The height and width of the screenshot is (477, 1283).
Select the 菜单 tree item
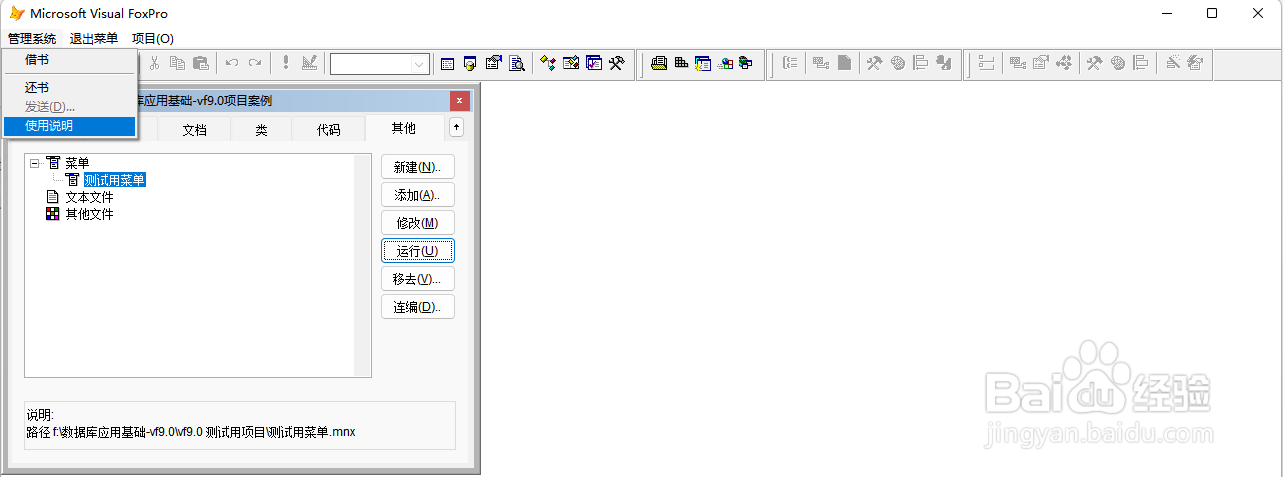coord(77,163)
